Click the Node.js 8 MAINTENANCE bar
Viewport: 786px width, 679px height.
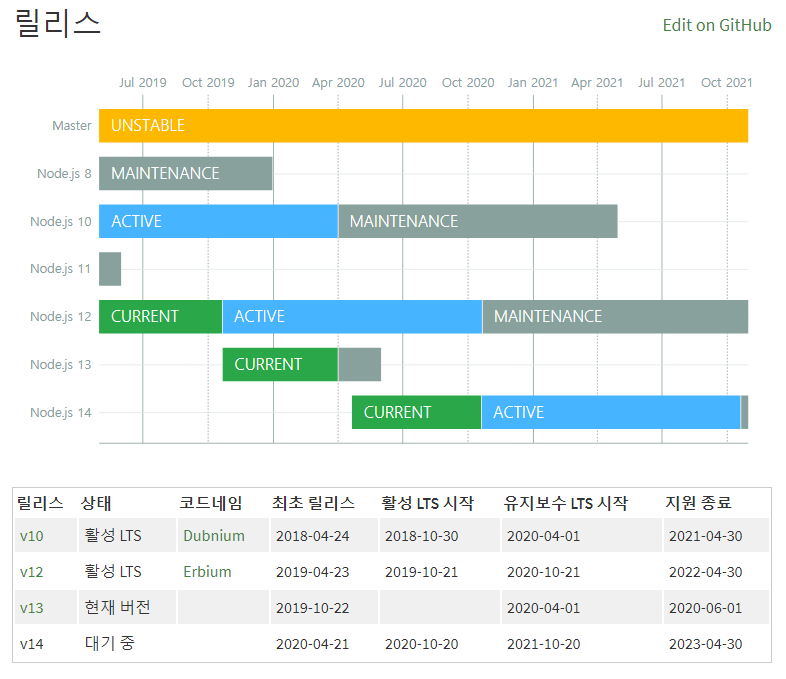pos(185,173)
